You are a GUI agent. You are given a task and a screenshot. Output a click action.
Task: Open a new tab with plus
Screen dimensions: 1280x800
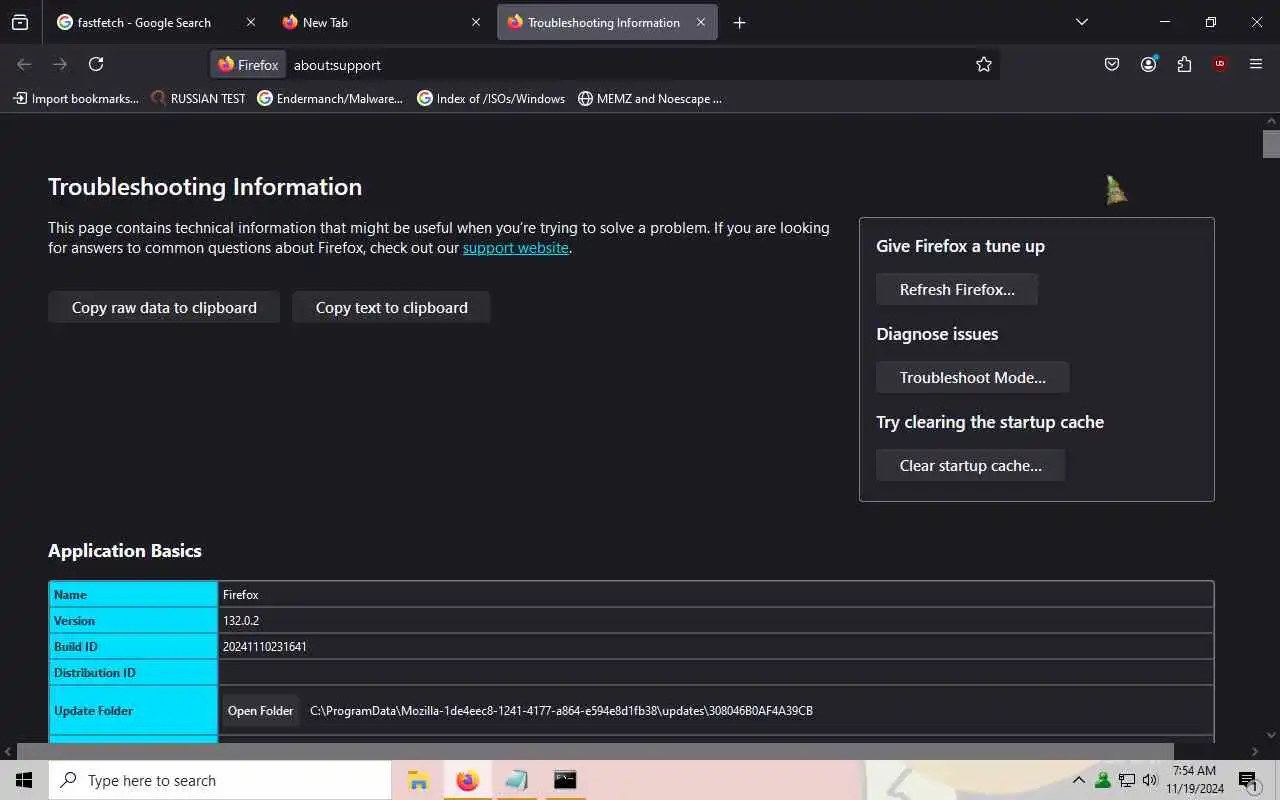[739, 22]
